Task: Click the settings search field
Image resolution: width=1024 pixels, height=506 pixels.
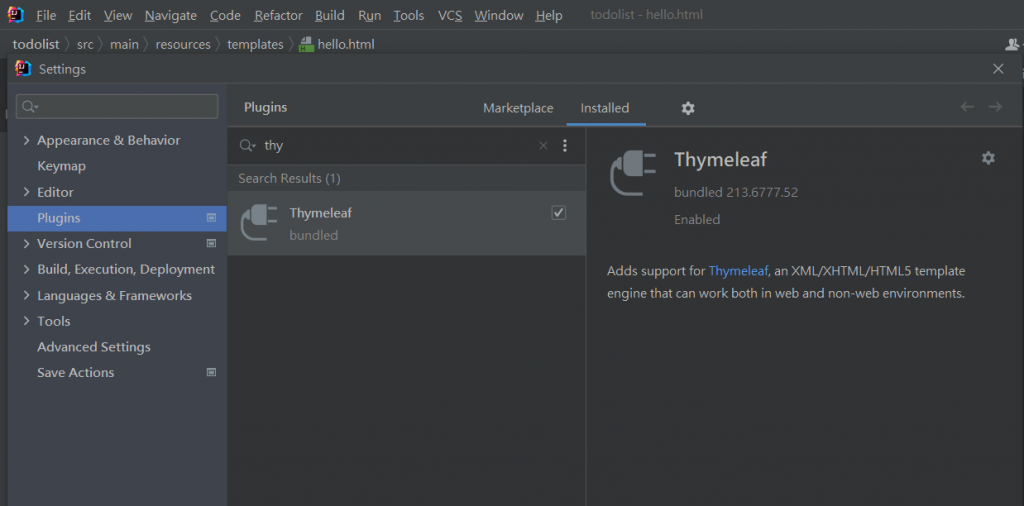Action: tap(118, 106)
